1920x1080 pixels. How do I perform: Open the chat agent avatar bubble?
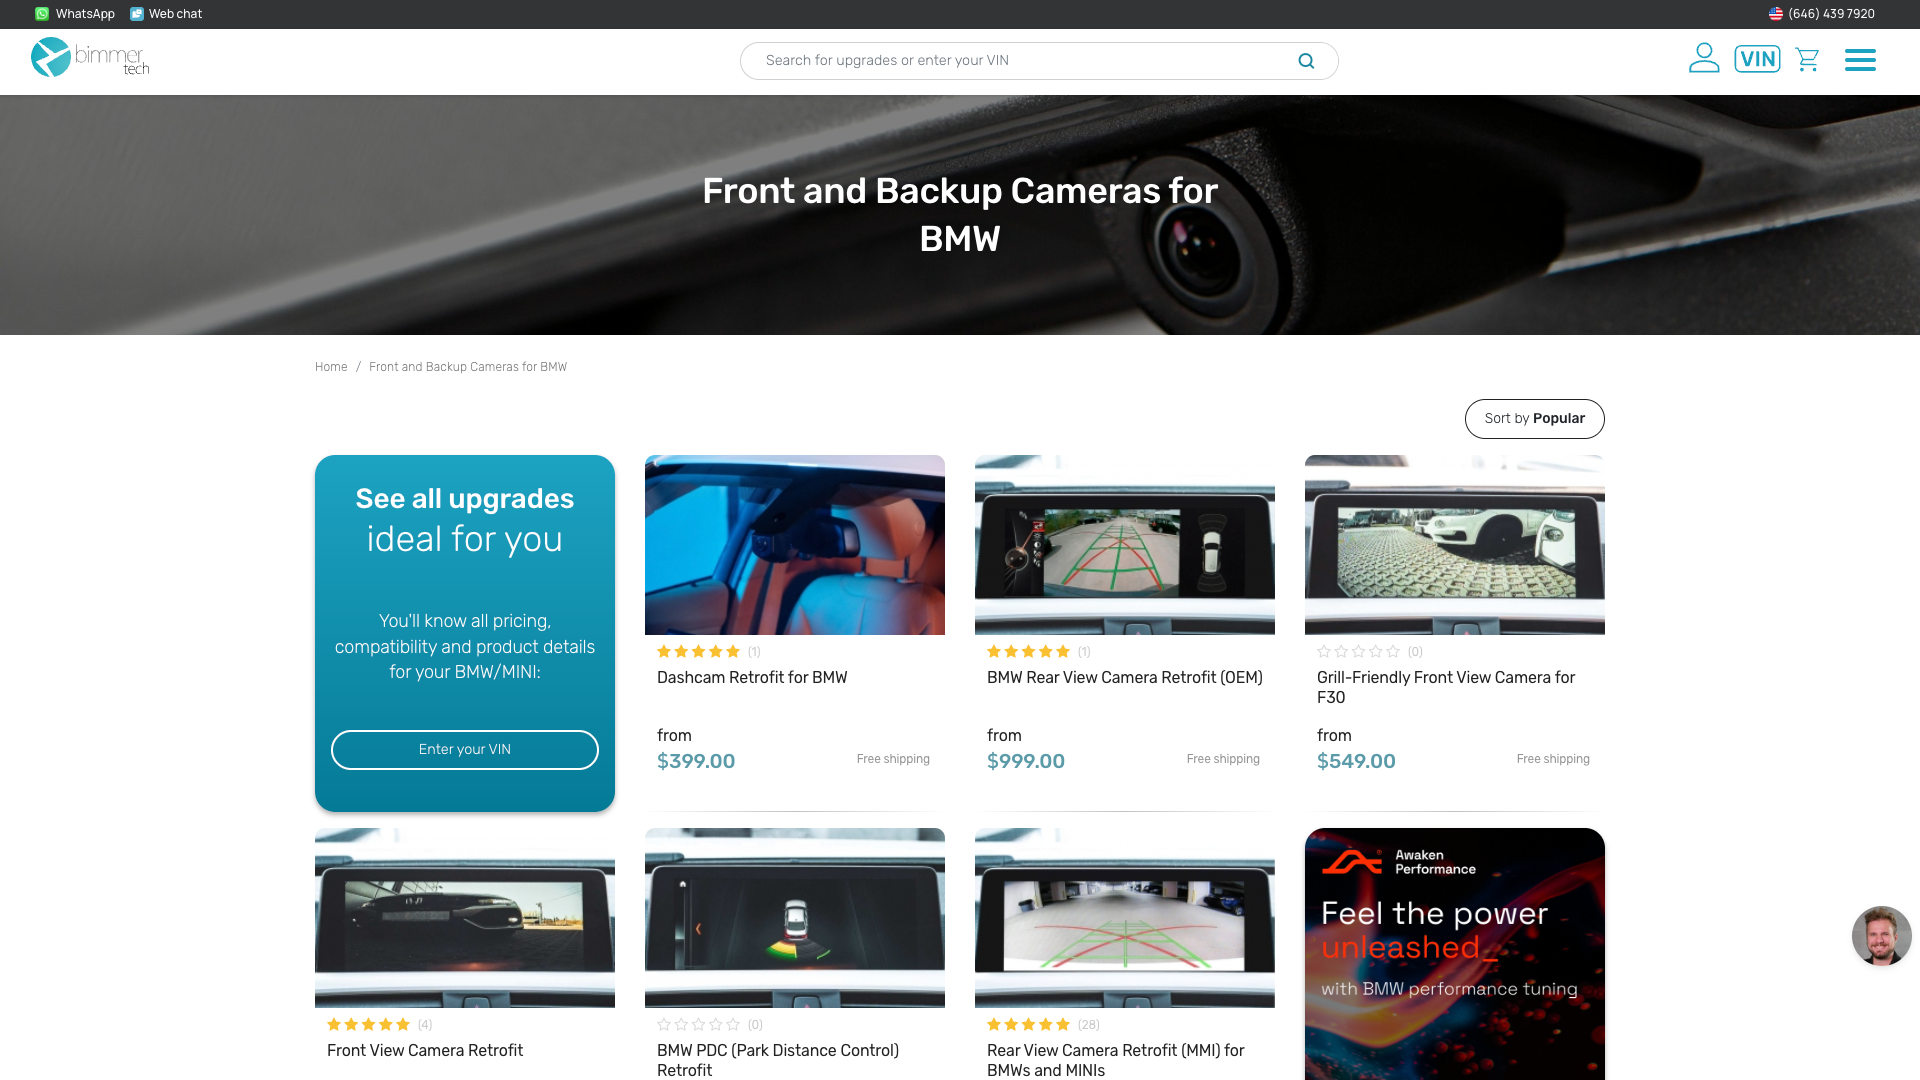pos(1881,936)
